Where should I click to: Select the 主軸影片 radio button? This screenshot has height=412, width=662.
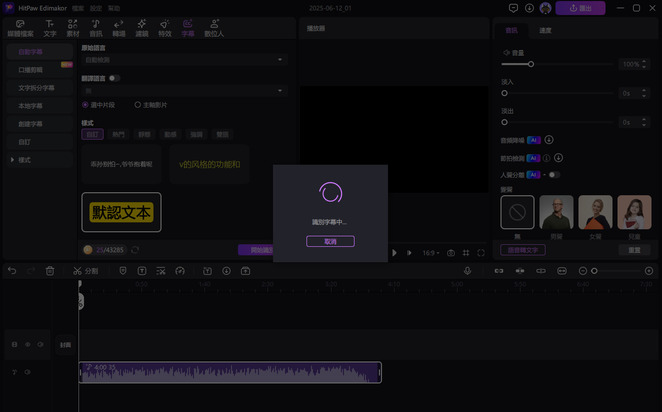[138, 105]
